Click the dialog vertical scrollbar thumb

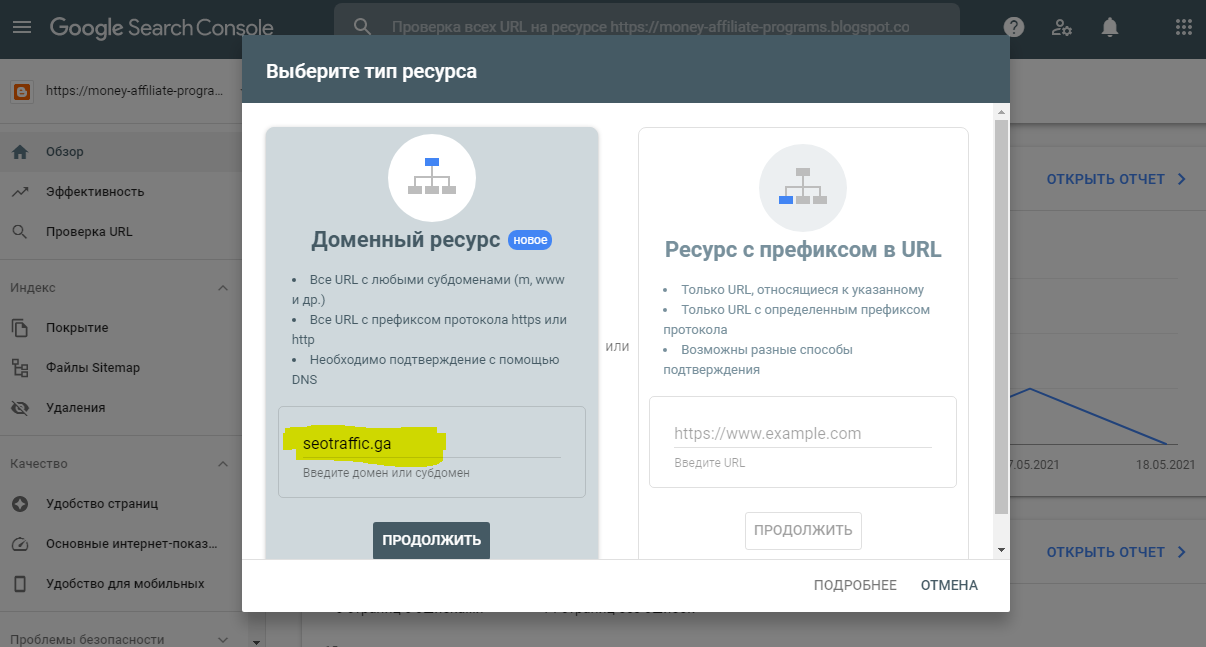[1001, 316]
